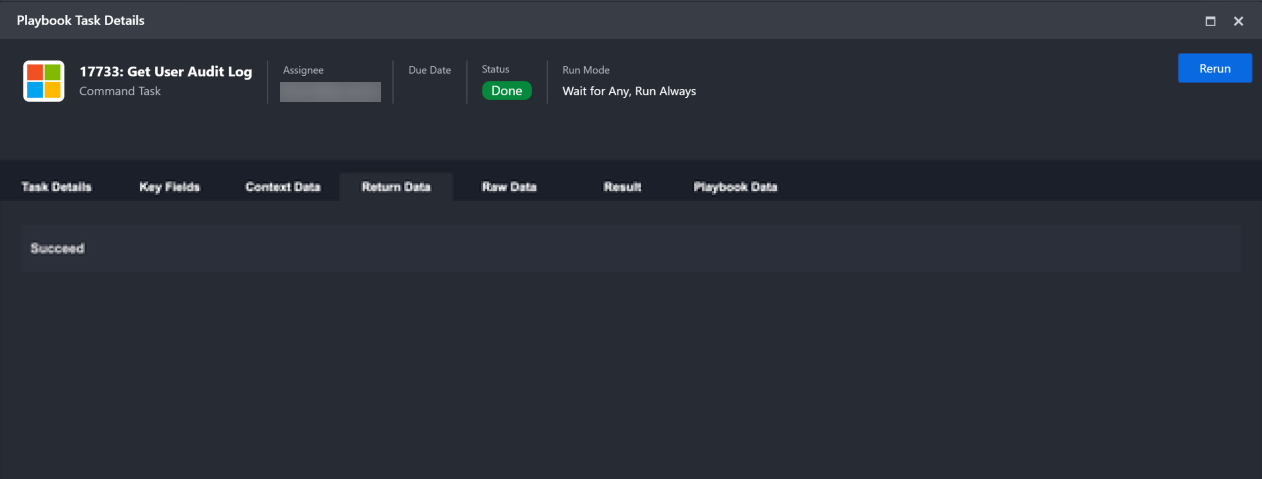Viewport: 1262px width, 479px height.
Task: Maximize the Playbook Task Details window
Action: coord(1210,21)
